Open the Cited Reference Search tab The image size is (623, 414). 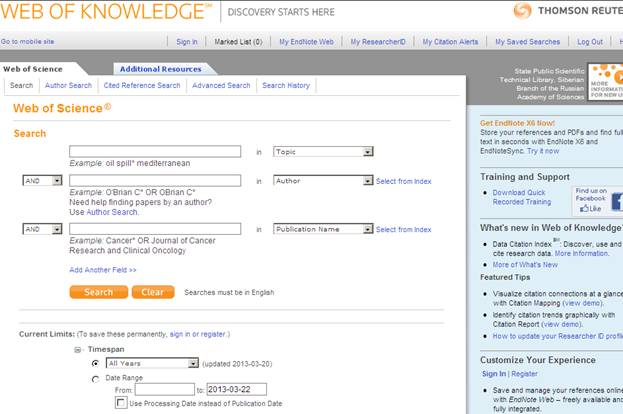142,85
